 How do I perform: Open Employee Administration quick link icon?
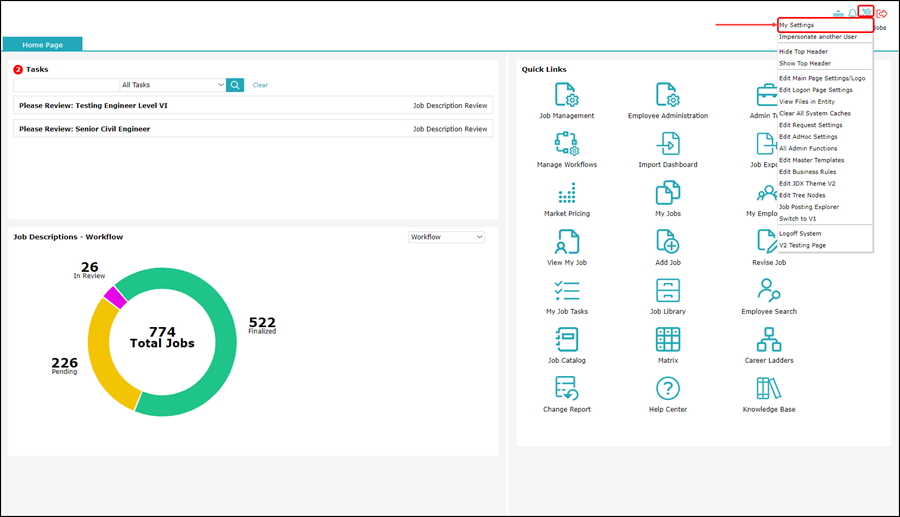668,95
